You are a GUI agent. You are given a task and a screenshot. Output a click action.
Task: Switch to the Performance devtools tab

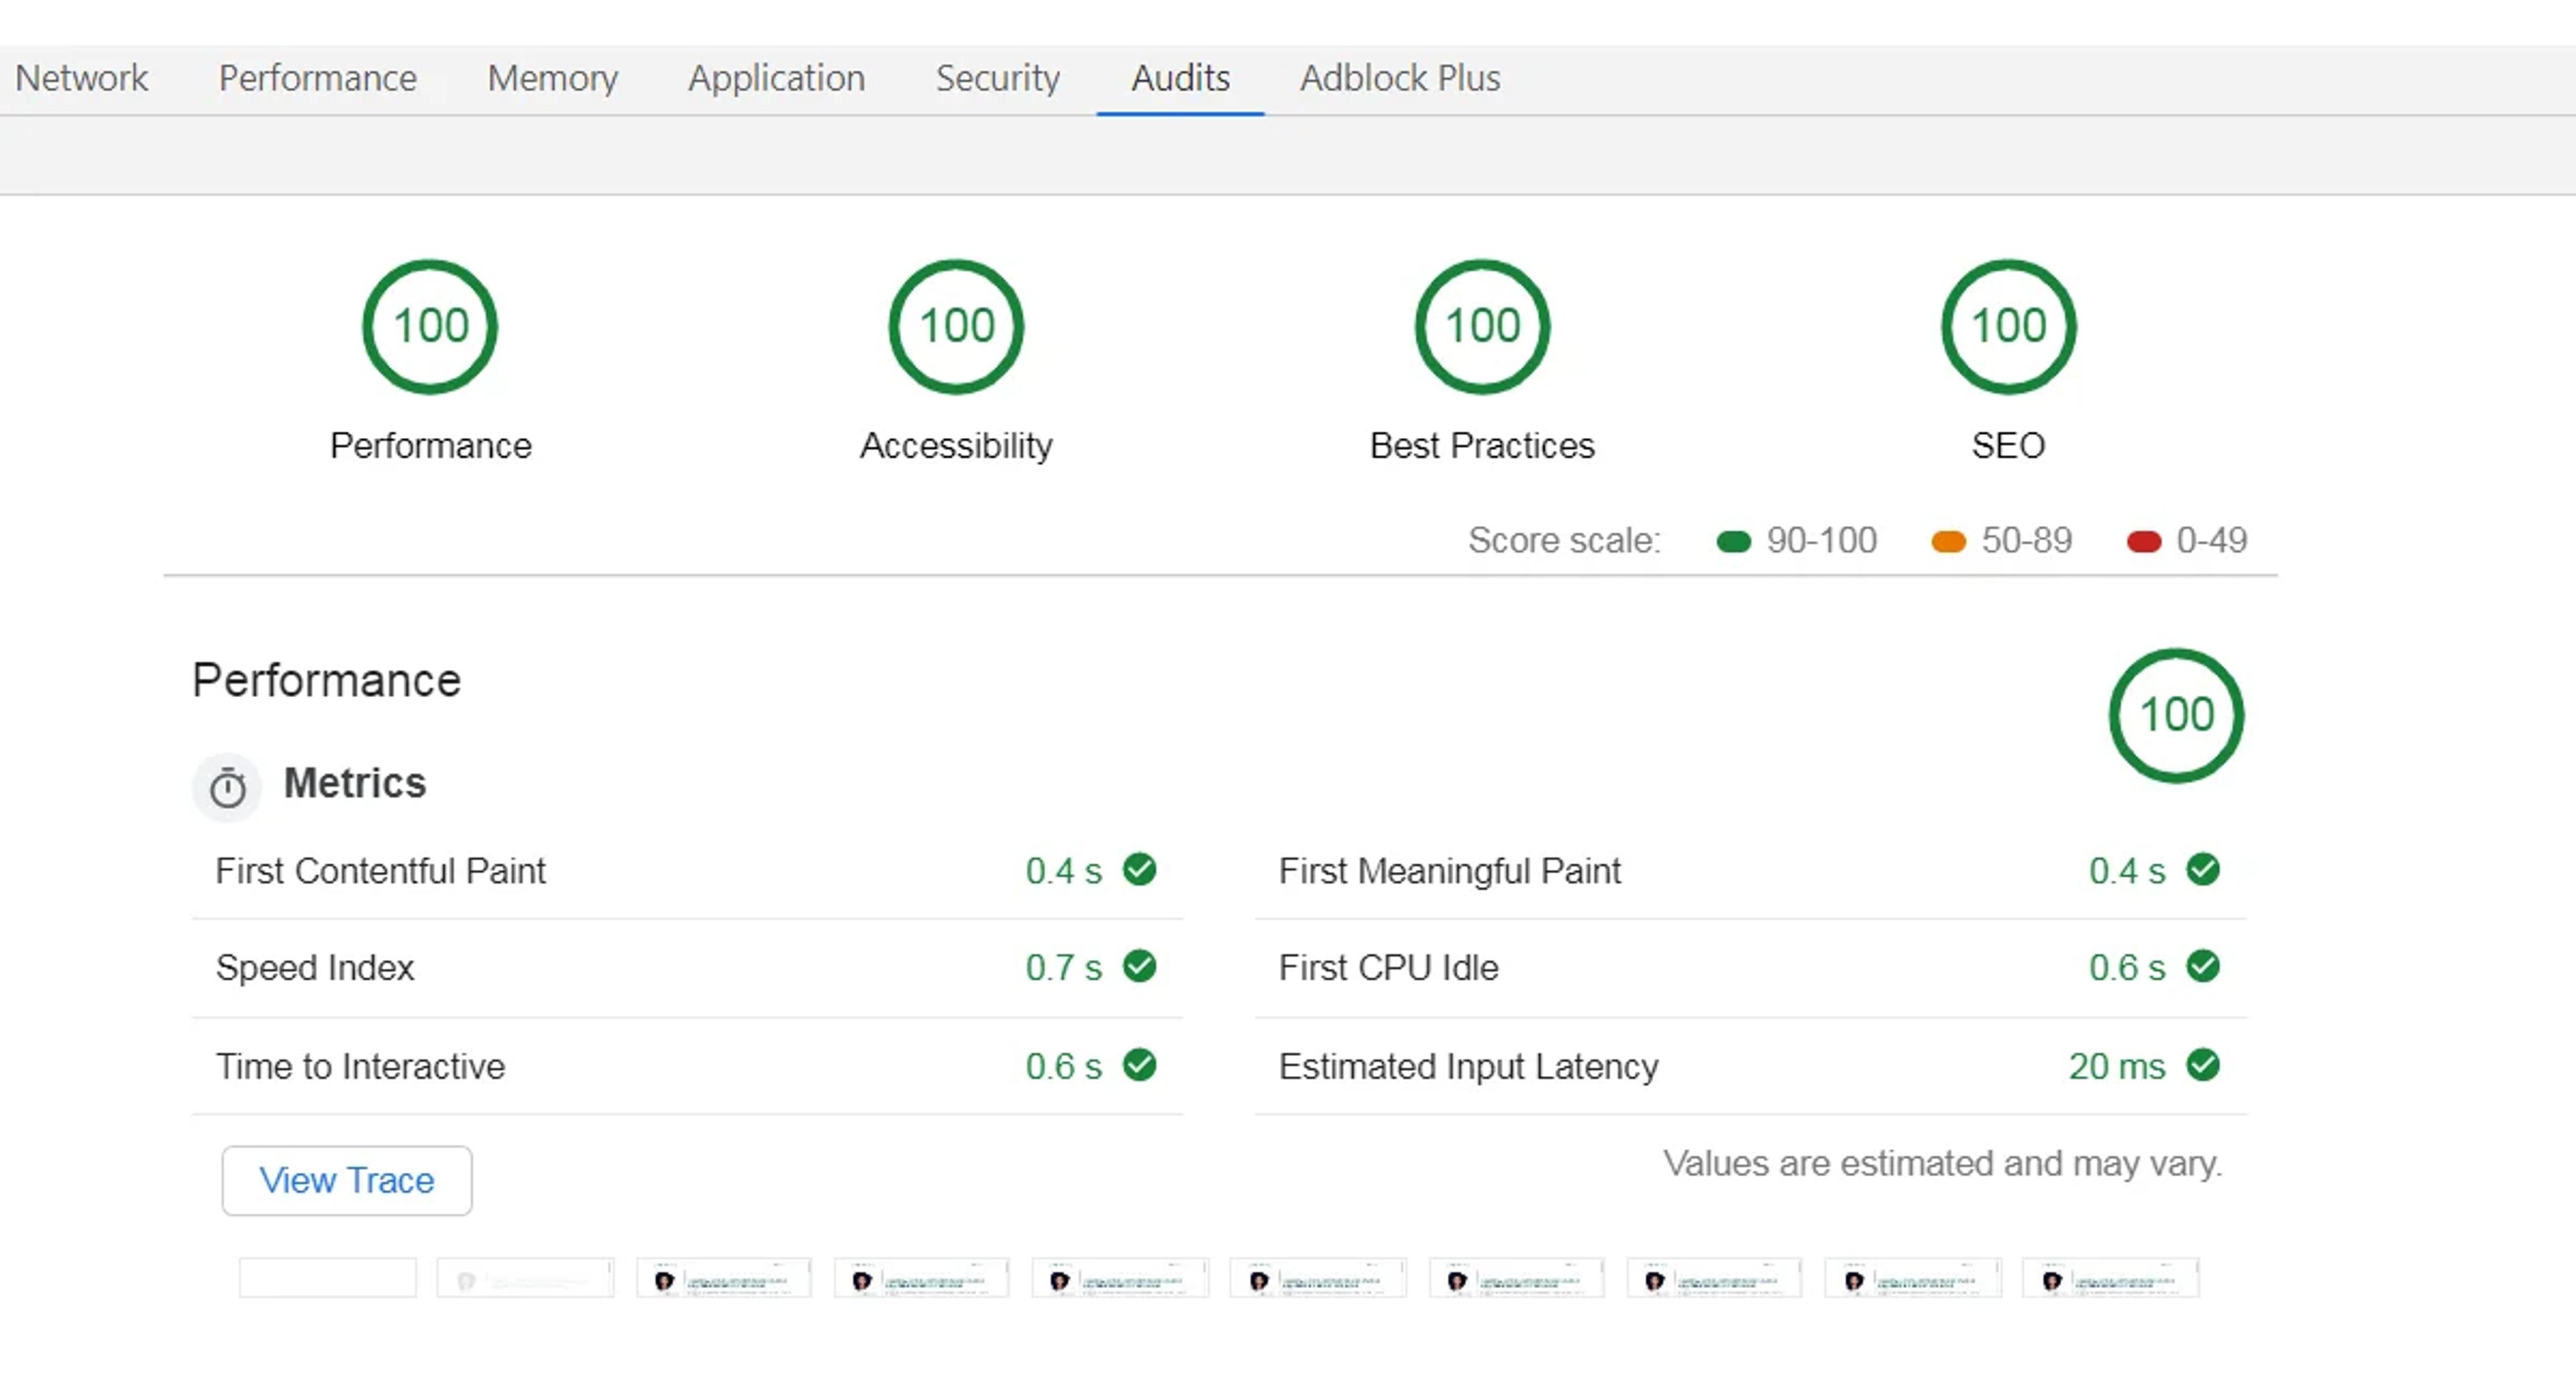(x=317, y=78)
